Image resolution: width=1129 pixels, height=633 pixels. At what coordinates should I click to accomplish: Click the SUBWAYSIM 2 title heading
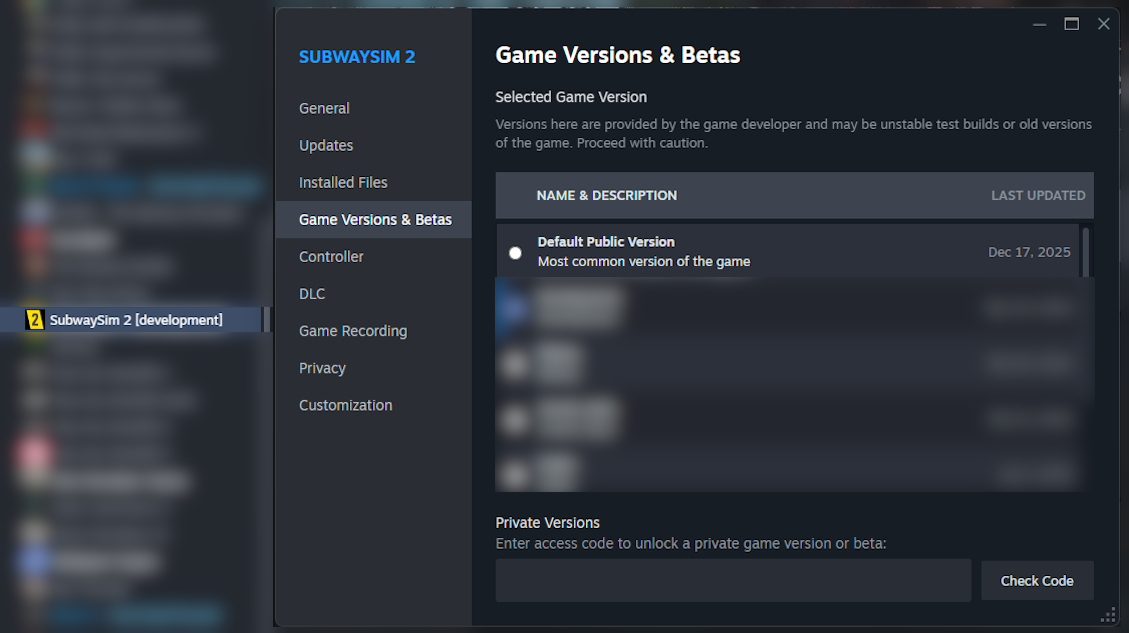(357, 57)
